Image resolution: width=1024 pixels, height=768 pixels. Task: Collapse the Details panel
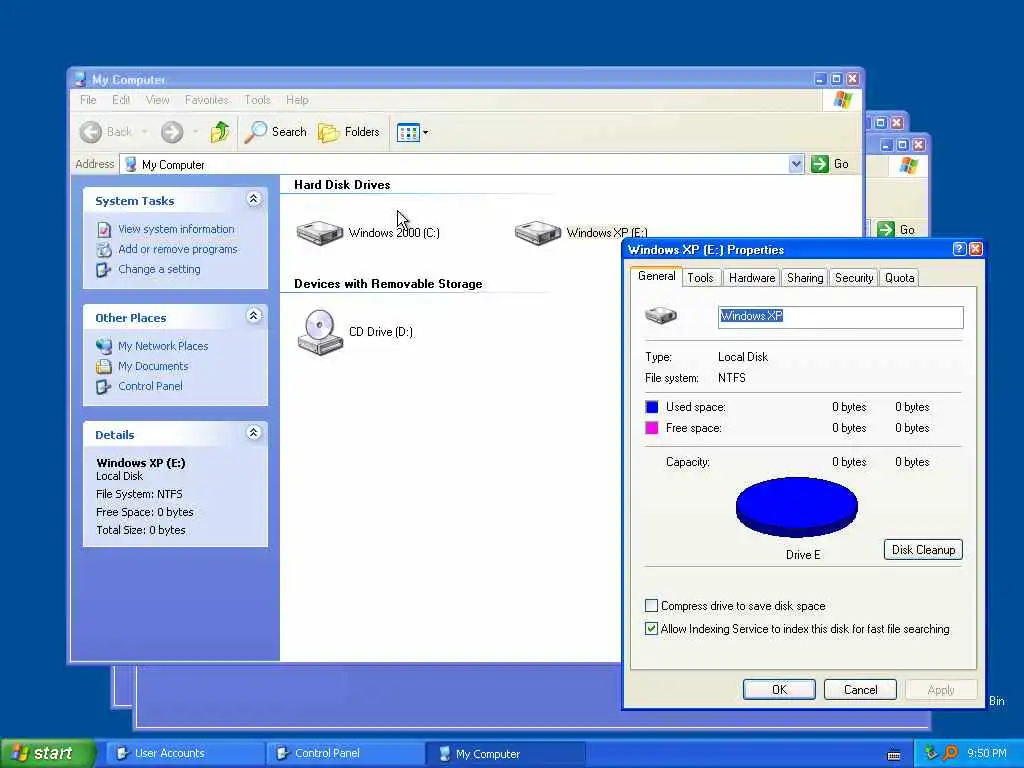click(254, 433)
